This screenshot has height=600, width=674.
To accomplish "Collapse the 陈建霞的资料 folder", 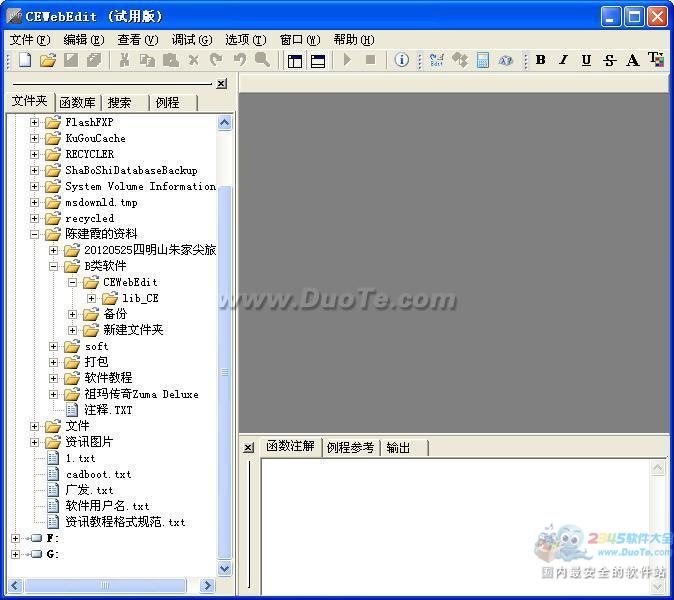I will click(34, 234).
